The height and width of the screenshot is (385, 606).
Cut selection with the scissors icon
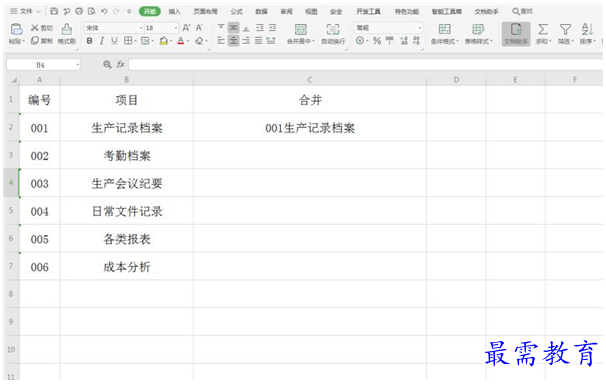click(x=35, y=28)
